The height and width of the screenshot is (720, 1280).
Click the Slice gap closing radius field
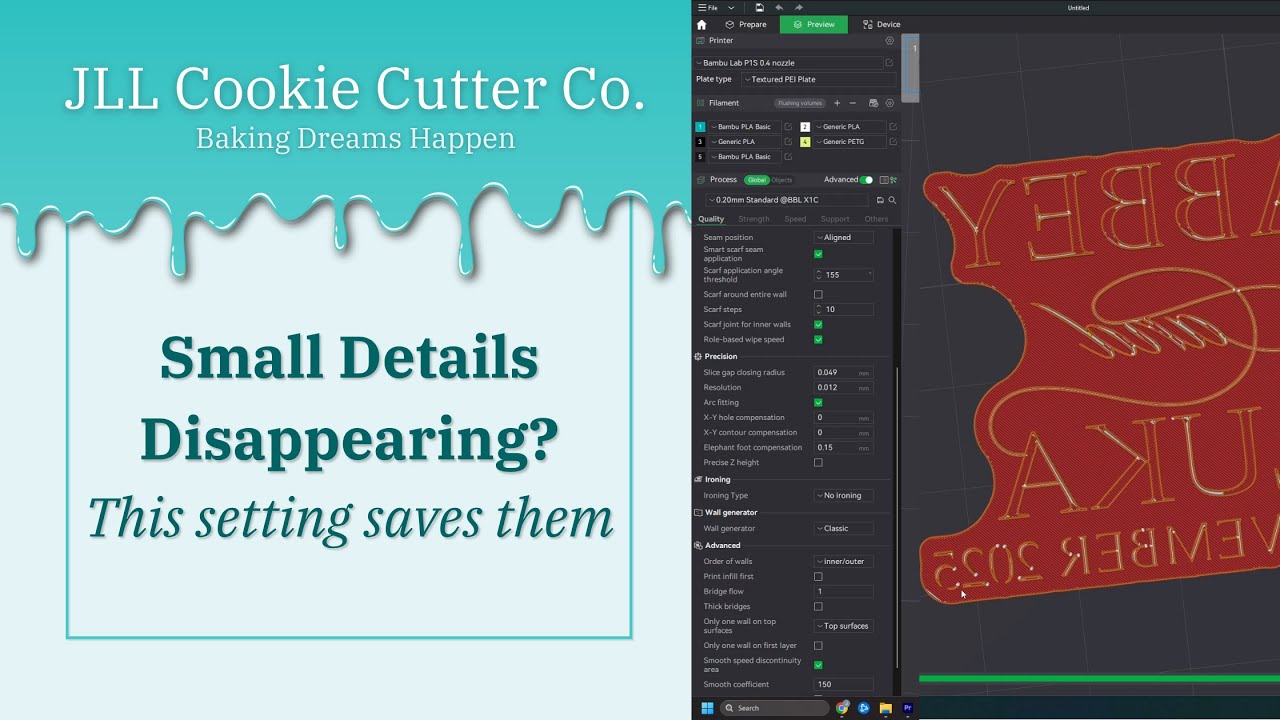point(843,373)
